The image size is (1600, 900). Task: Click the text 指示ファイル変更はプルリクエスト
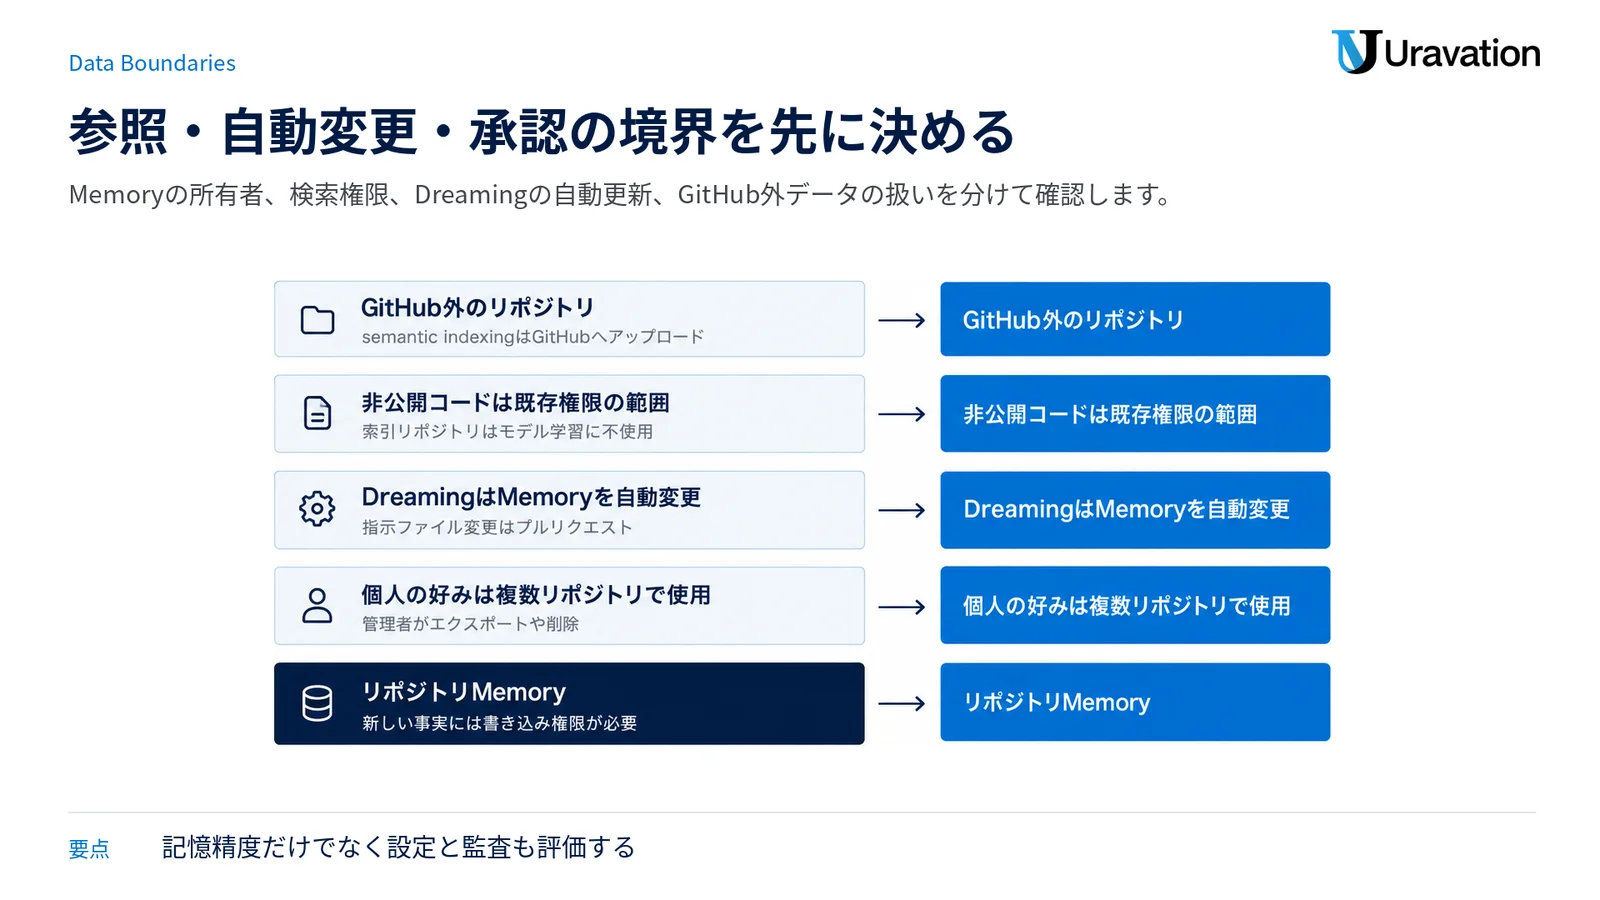coord(497,527)
